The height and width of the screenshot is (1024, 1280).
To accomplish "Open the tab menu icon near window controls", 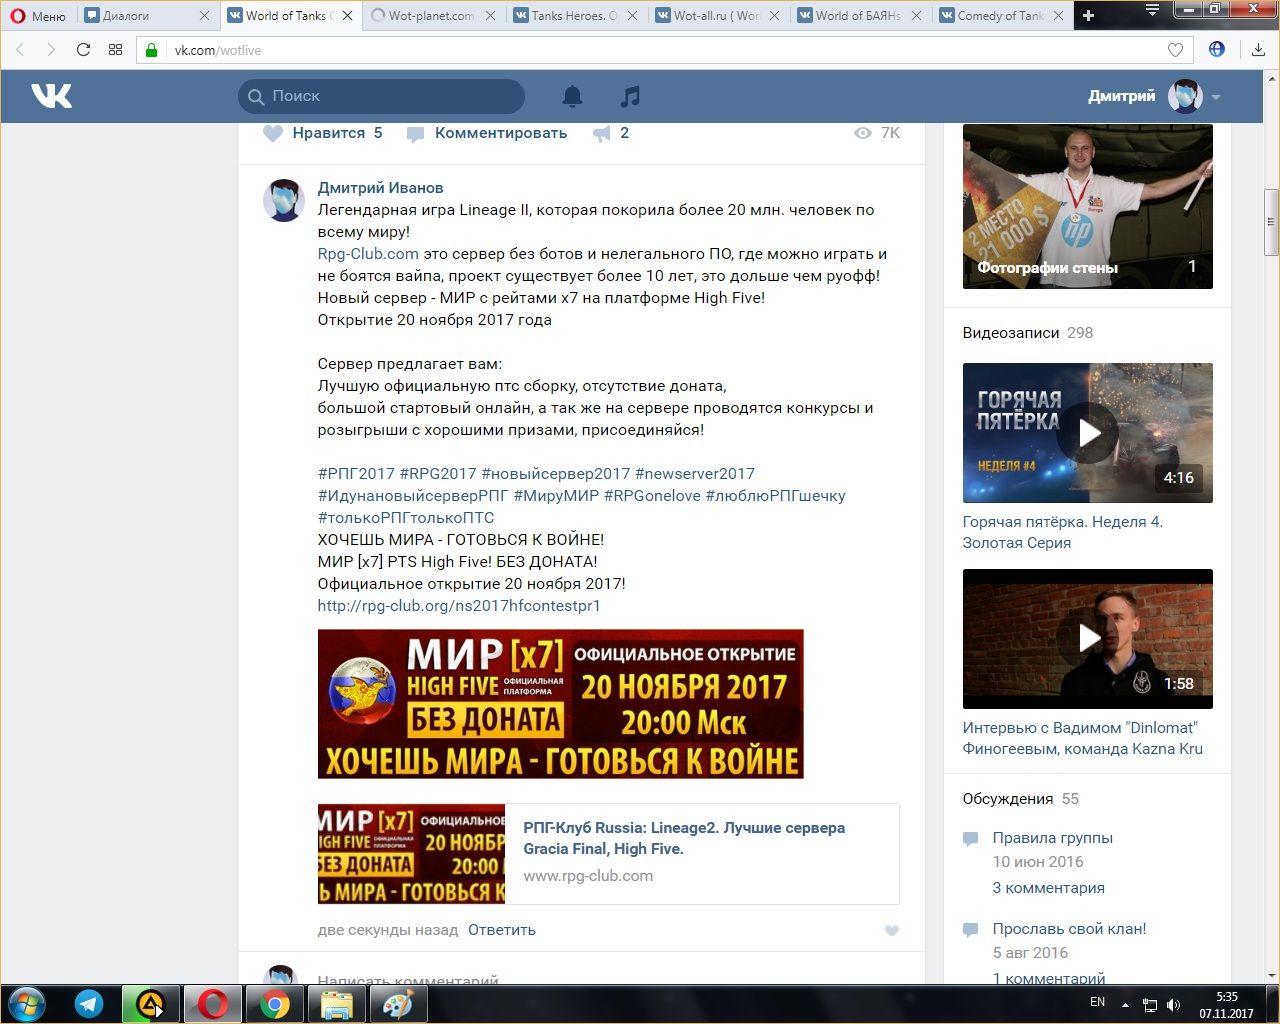I will point(1152,10).
